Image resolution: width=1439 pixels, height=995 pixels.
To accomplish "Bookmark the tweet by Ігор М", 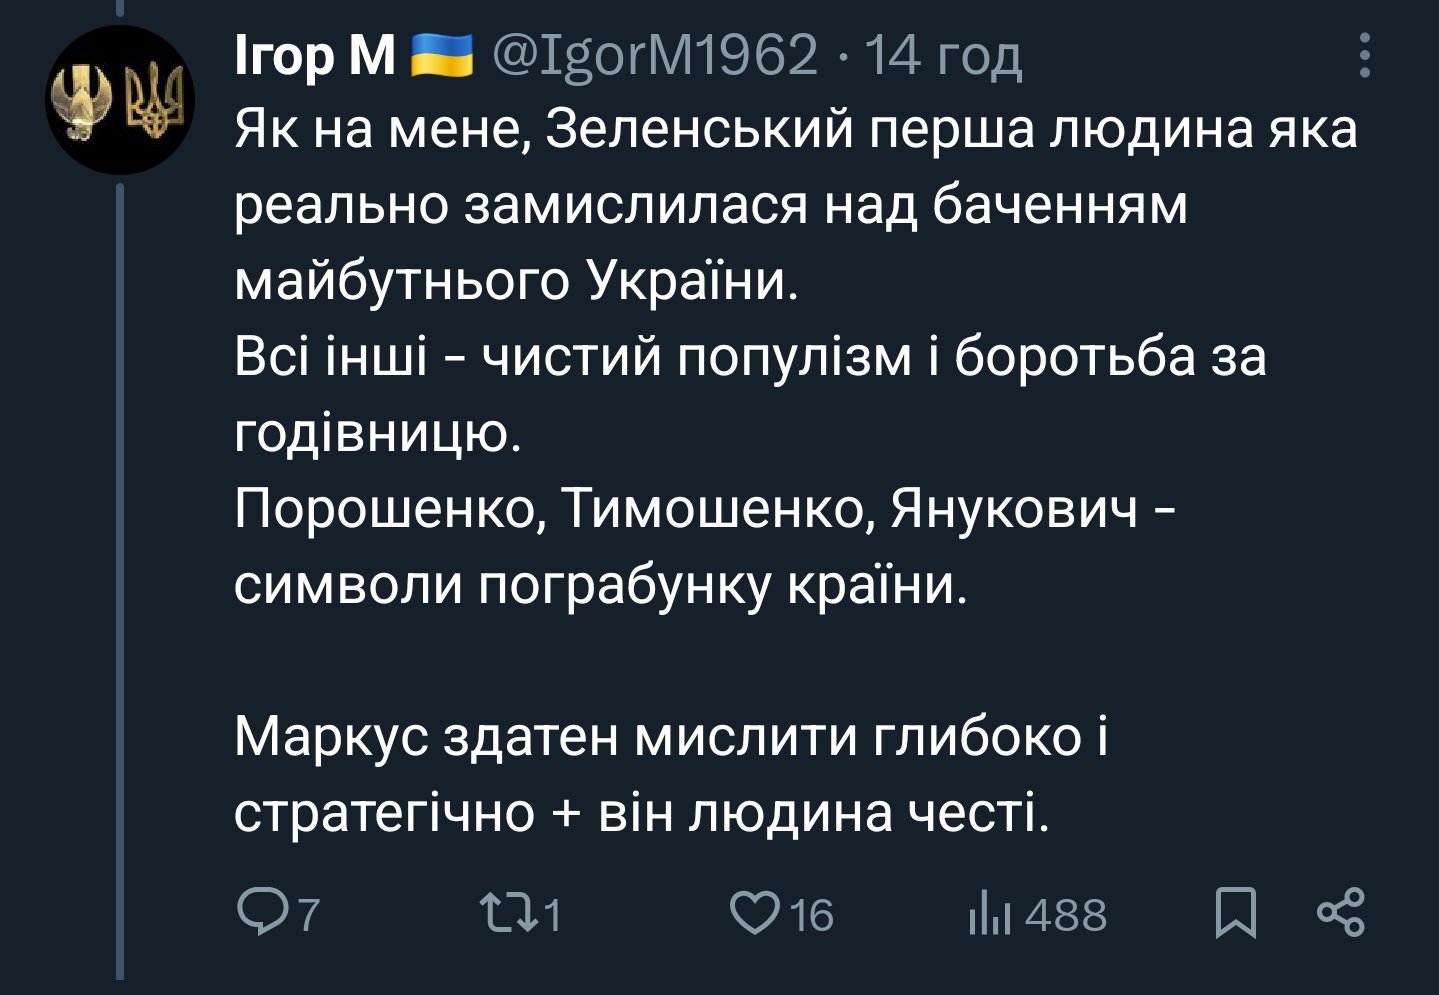I will tap(1236, 913).
